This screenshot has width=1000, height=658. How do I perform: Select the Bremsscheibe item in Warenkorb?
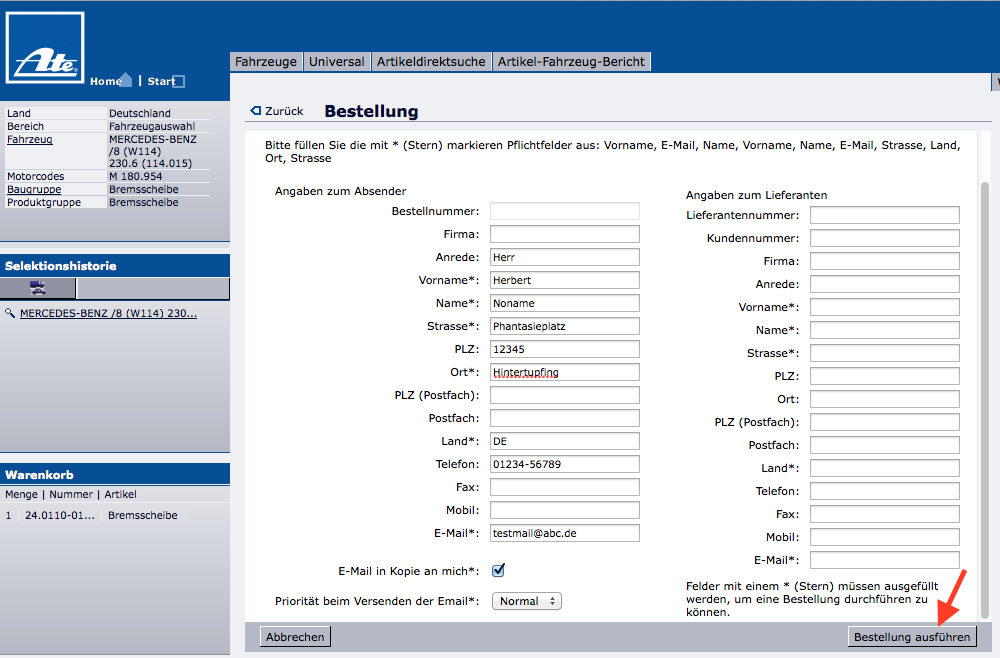click(143, 515)
